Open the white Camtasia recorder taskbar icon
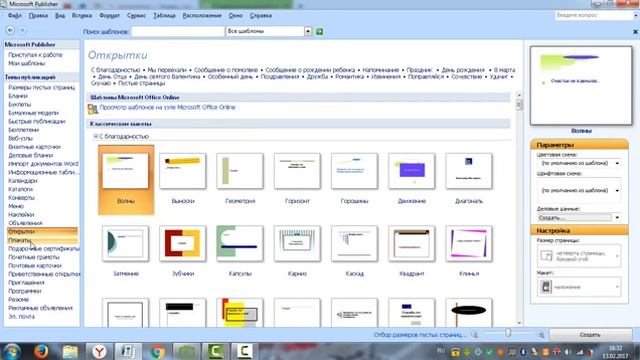The height and width of the screenshot is (360, 640). point(244,351)
